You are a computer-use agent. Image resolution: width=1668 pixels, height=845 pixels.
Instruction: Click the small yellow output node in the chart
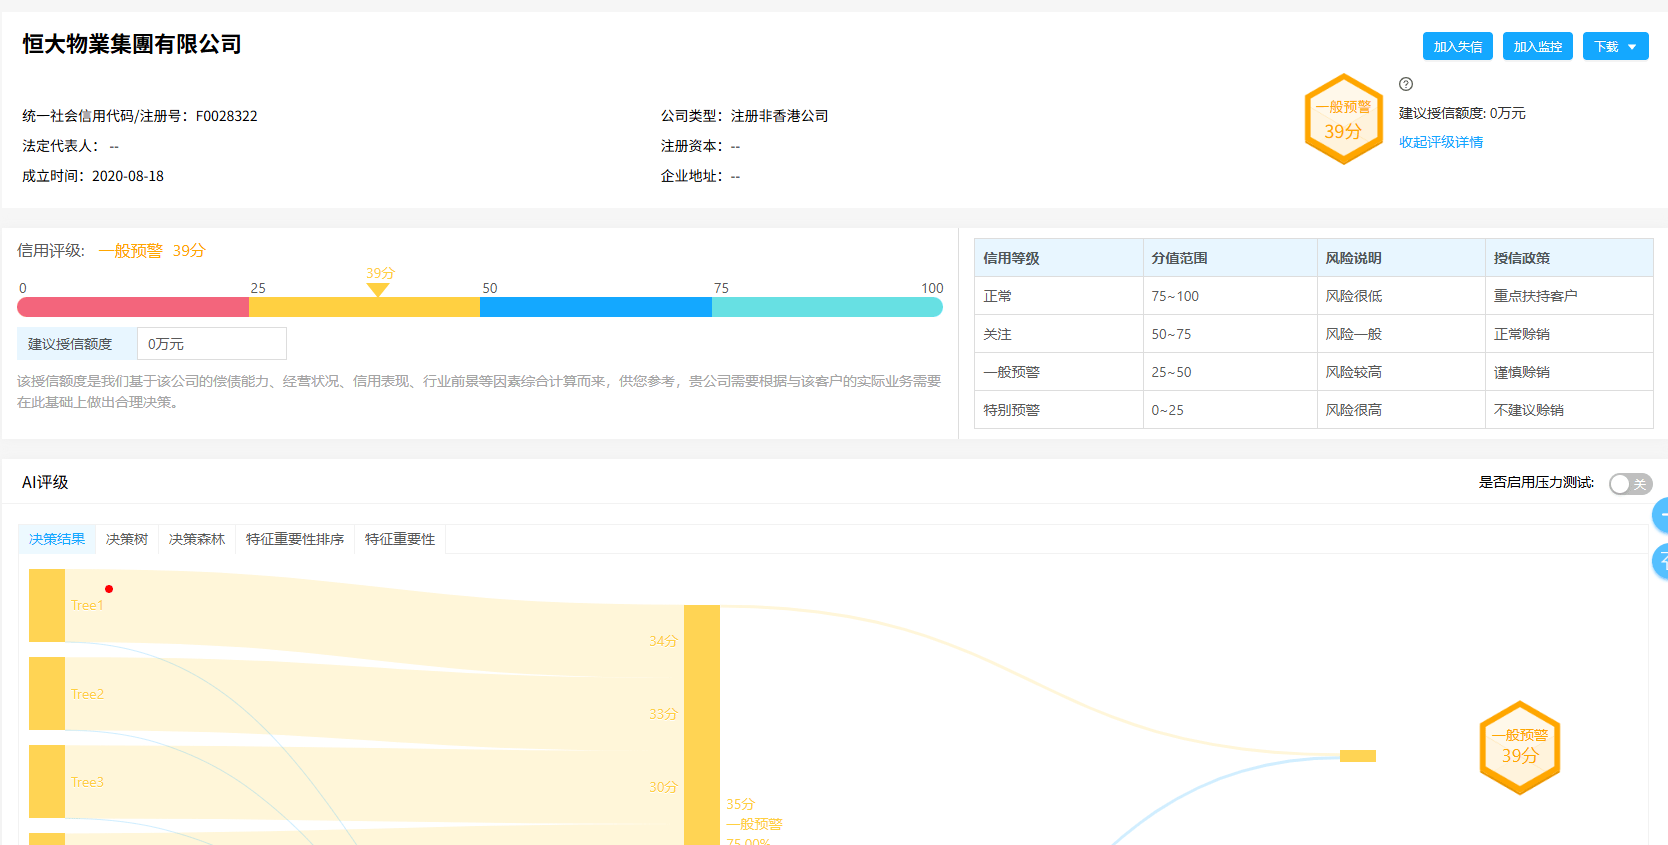pos(1357,756)
